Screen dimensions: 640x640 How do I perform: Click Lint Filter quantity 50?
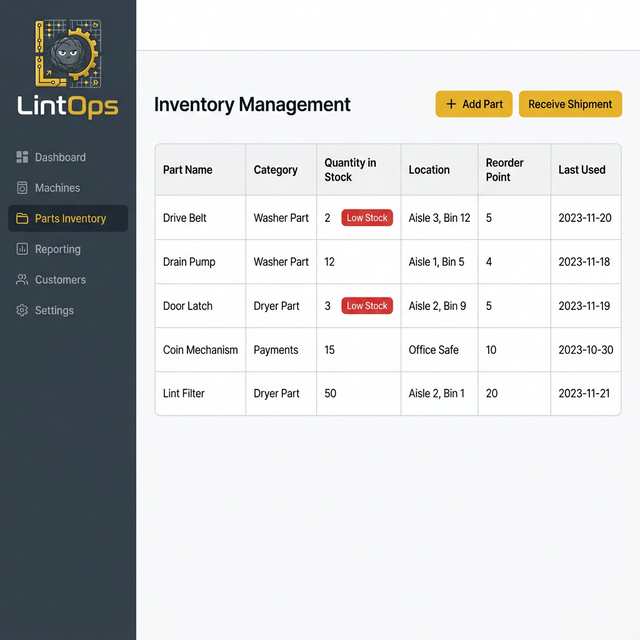[330, 393]
